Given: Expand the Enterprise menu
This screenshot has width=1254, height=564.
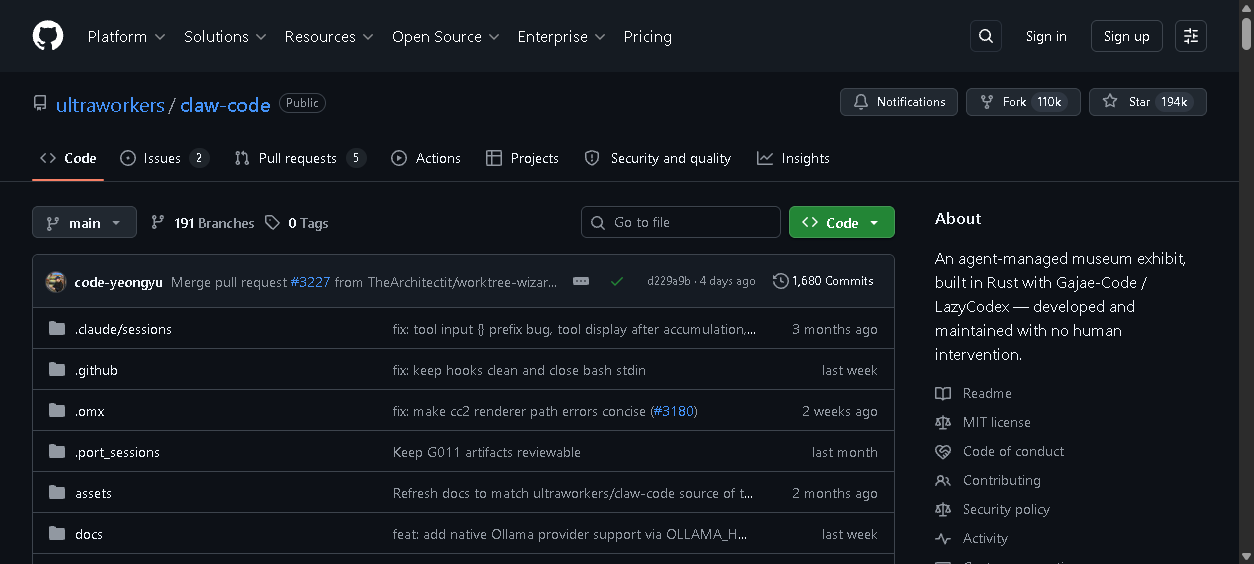Looking at the screenshot, I should [x=561, y=36].
